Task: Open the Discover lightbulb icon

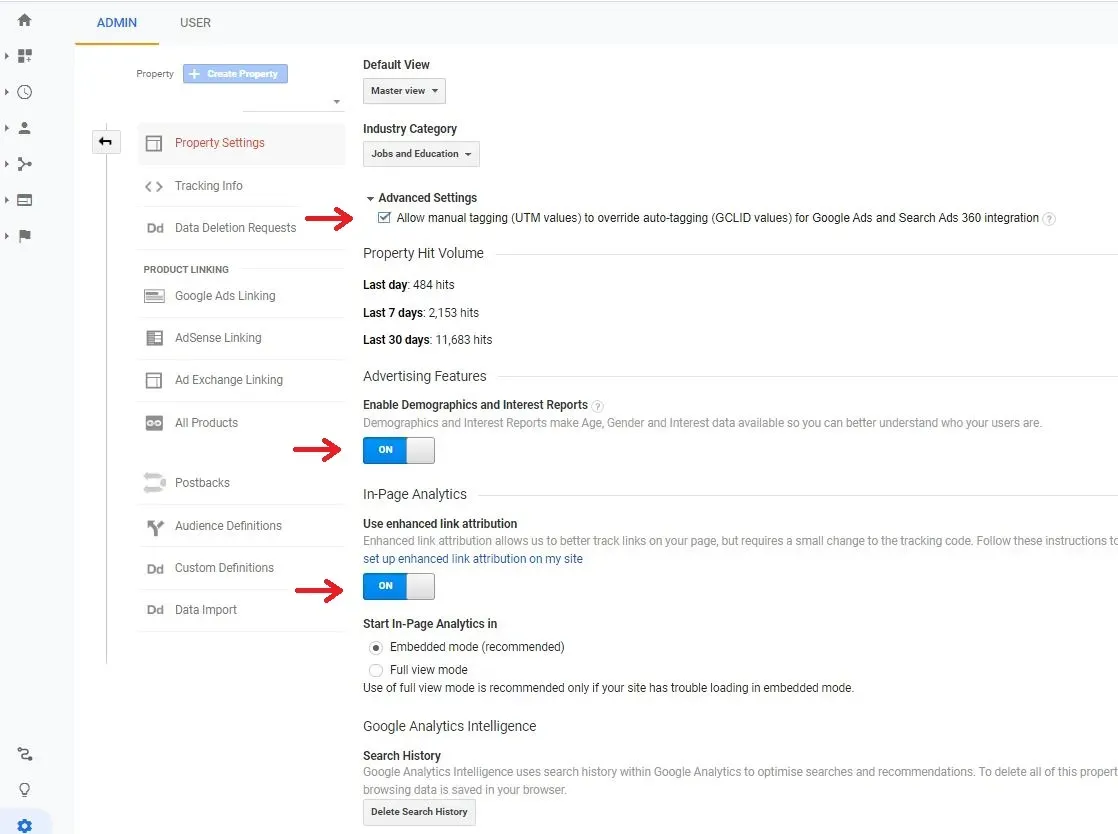Action: pos(24,790)
